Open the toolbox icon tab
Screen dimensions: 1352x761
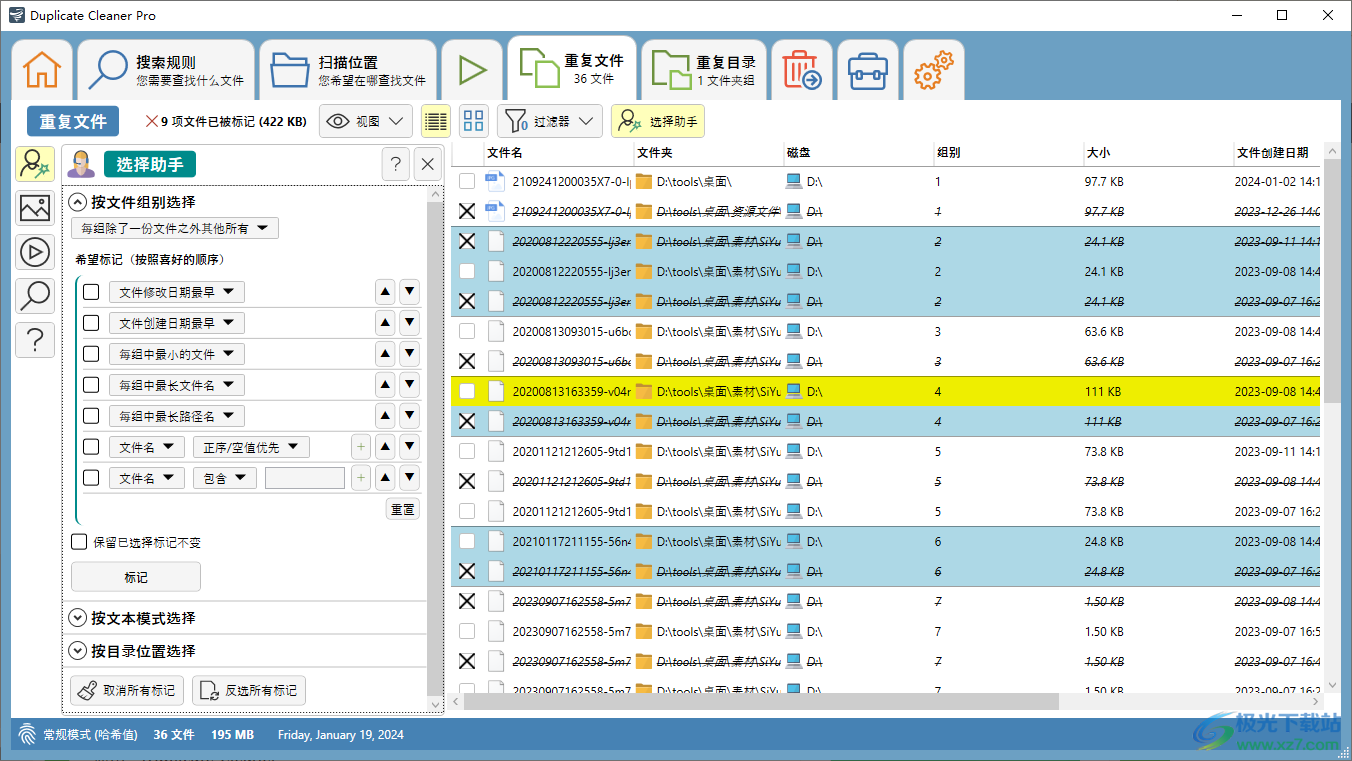(x=867, y=70)
